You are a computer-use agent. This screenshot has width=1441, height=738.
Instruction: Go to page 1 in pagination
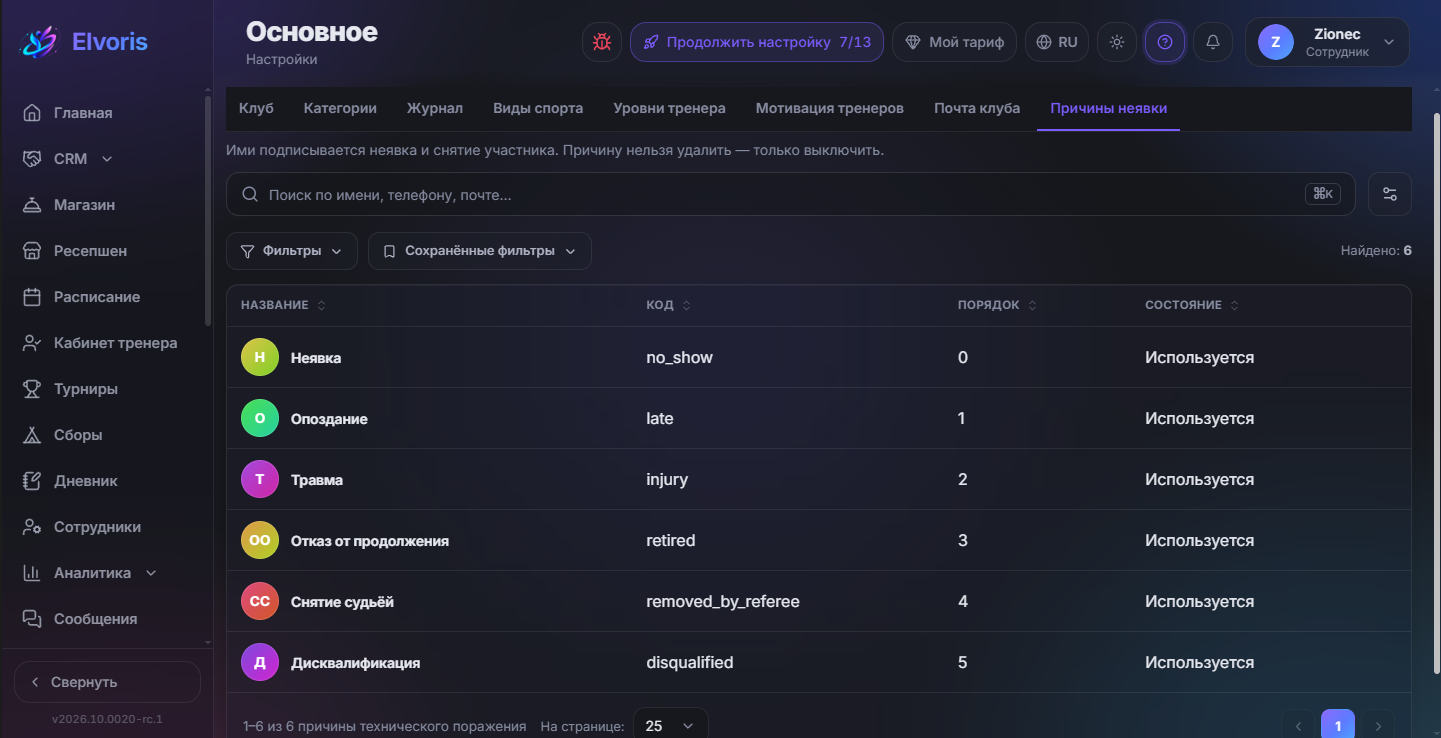1338,726
